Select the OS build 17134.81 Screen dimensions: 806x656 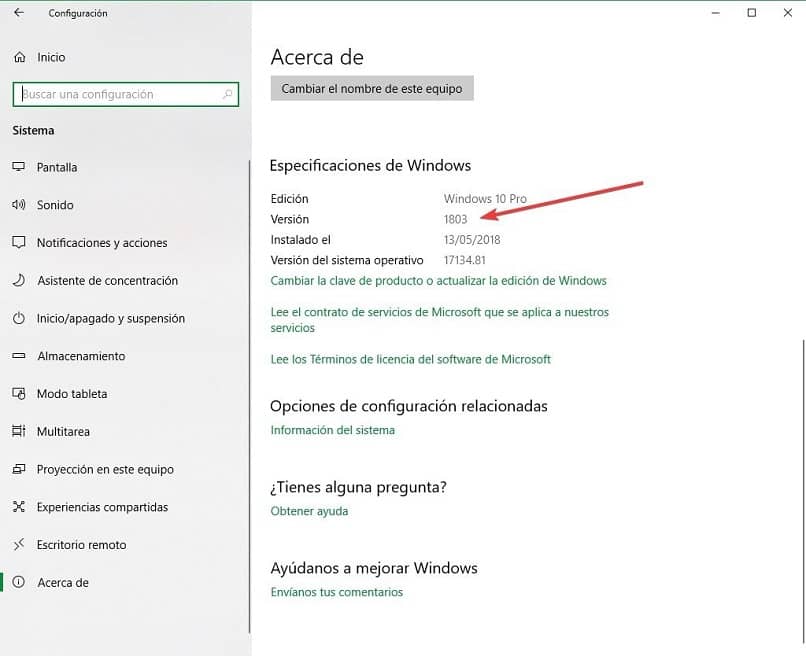(465, 260)
